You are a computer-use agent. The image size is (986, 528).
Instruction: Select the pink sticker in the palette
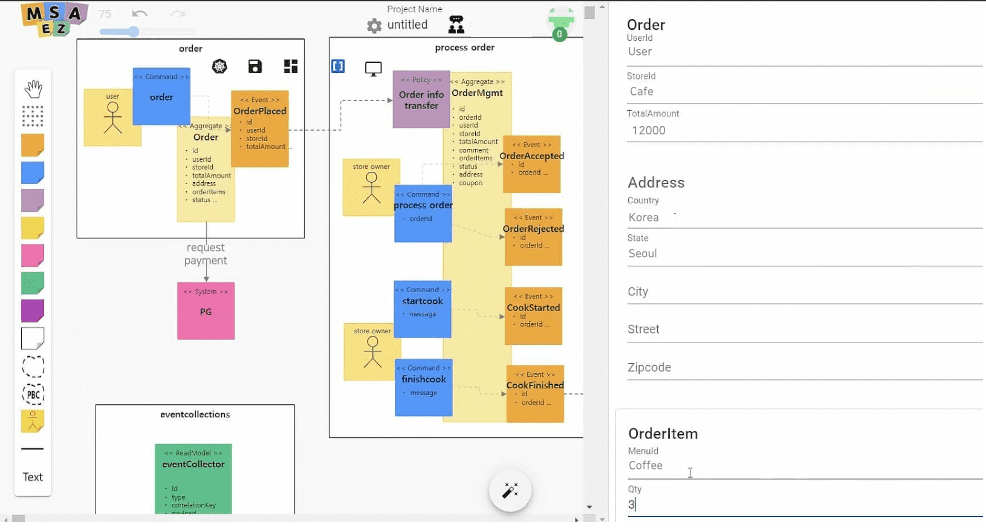pos(33,256)
